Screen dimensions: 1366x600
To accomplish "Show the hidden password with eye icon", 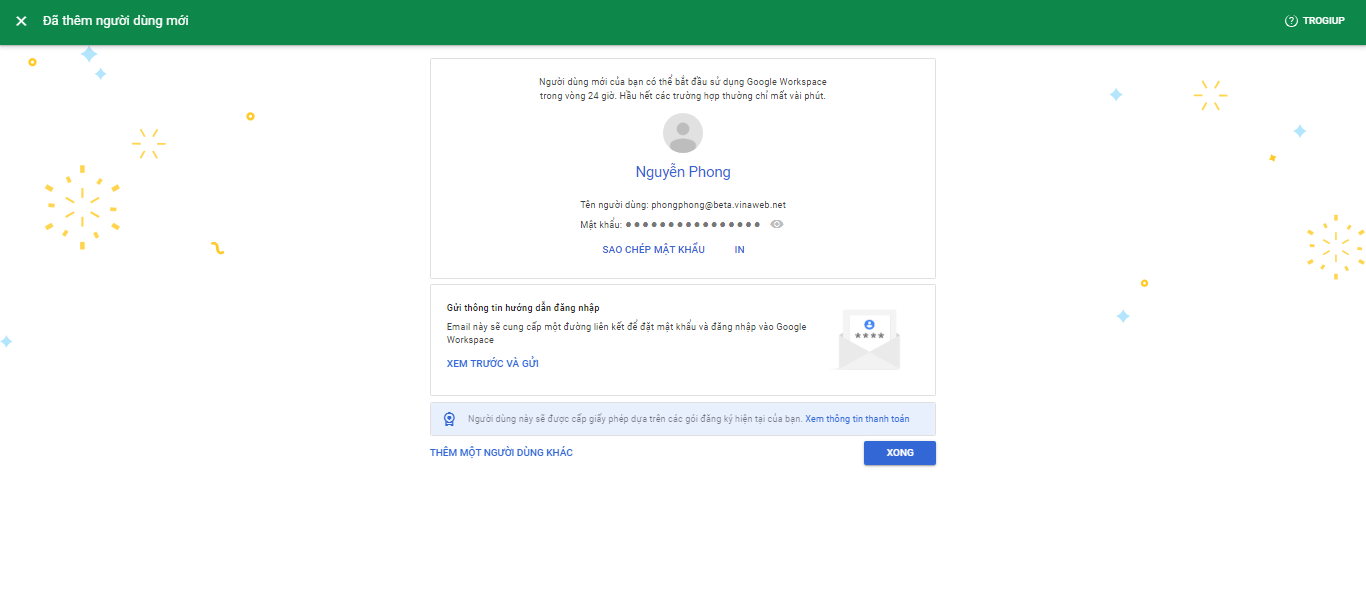I will tap(777, 224).
